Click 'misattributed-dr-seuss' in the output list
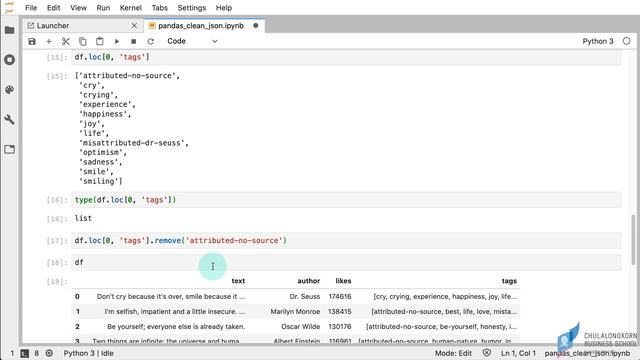Viewport: 640px width, 360px height. point(133,143)
